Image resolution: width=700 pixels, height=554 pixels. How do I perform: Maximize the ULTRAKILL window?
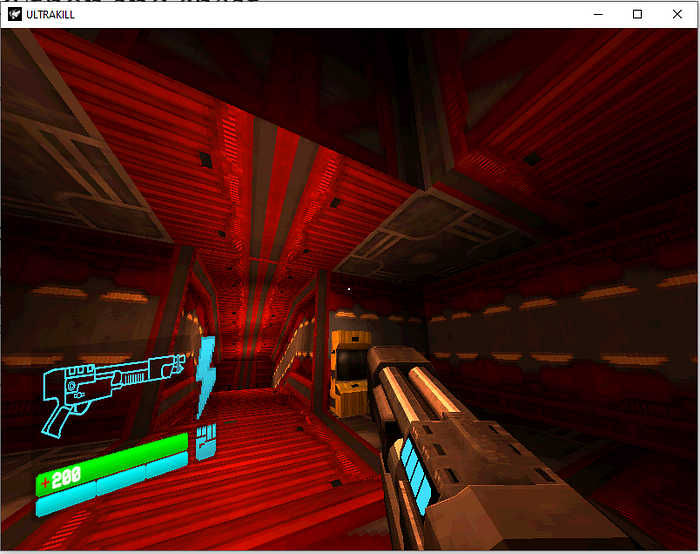point(638,14)
